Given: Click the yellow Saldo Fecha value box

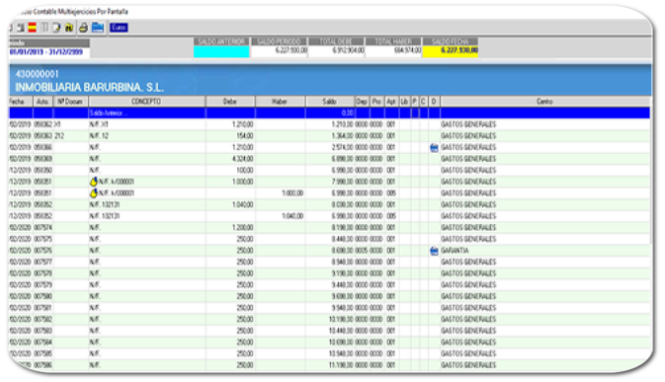Looking at the screenshot, I should 450,51.
